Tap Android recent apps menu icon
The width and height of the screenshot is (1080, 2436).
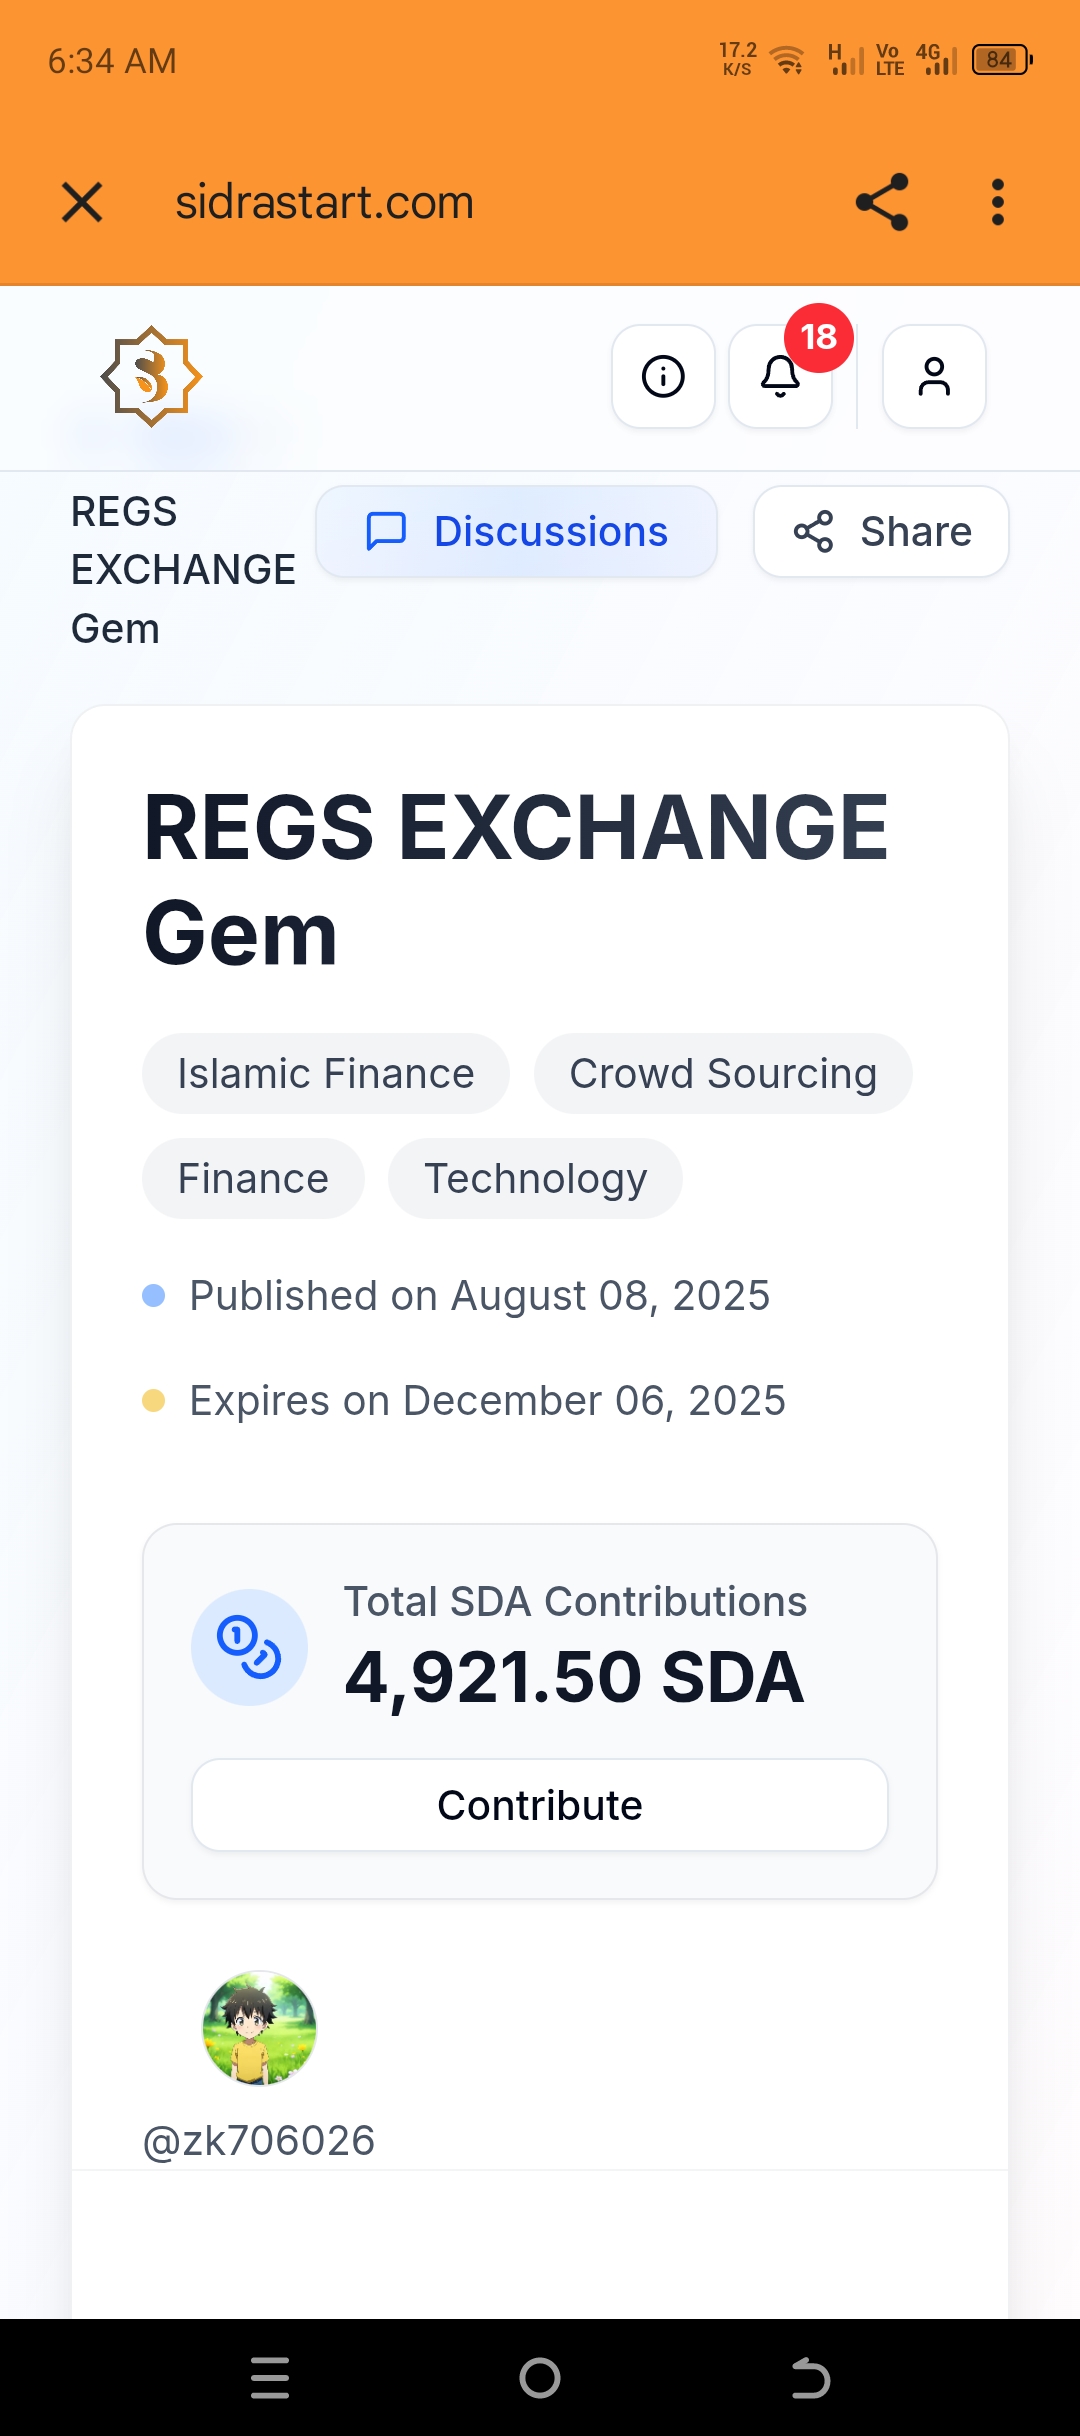pyautogui.click(x=270, y=2378)
